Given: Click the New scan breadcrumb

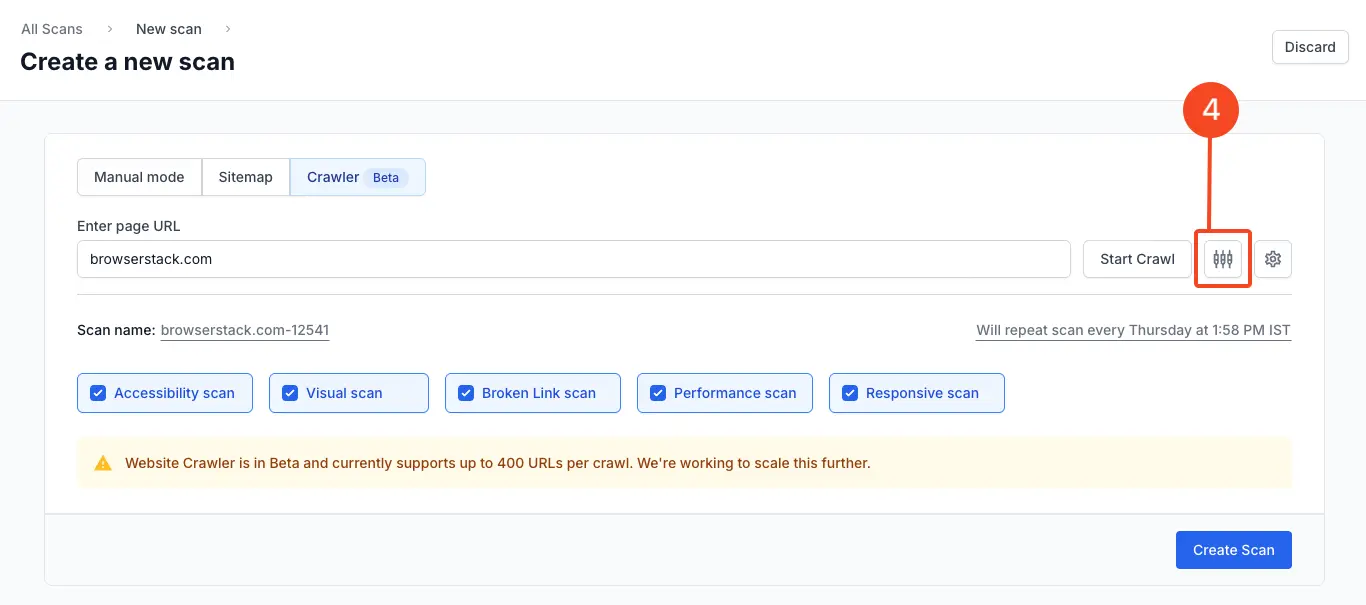Looking at the screenshot, I should pos(169,29).
